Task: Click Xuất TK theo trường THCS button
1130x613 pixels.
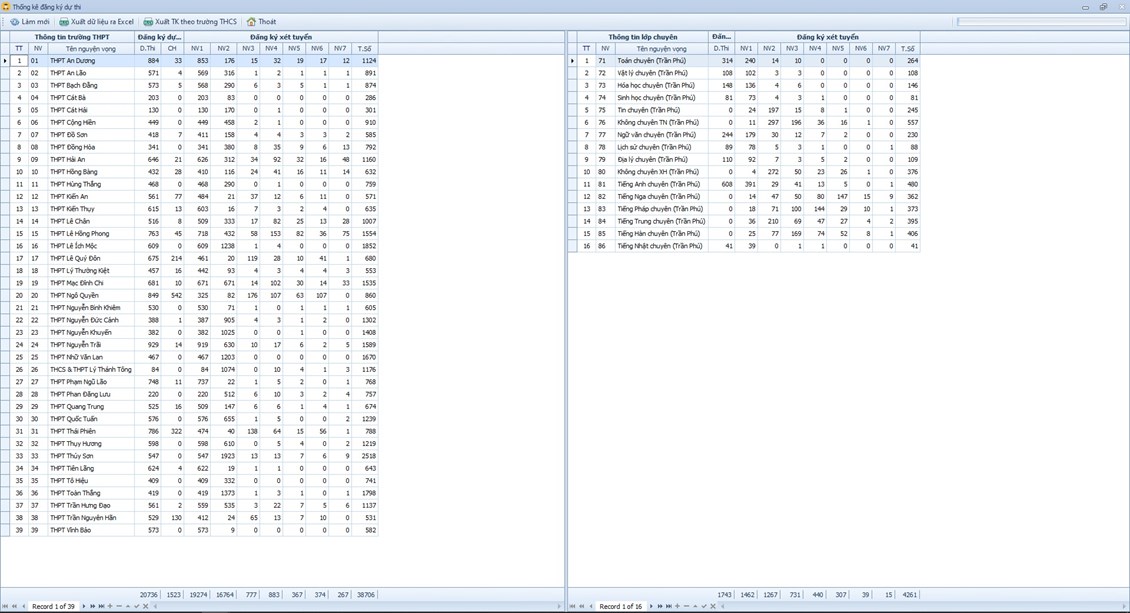Action: tap(190, 21)
